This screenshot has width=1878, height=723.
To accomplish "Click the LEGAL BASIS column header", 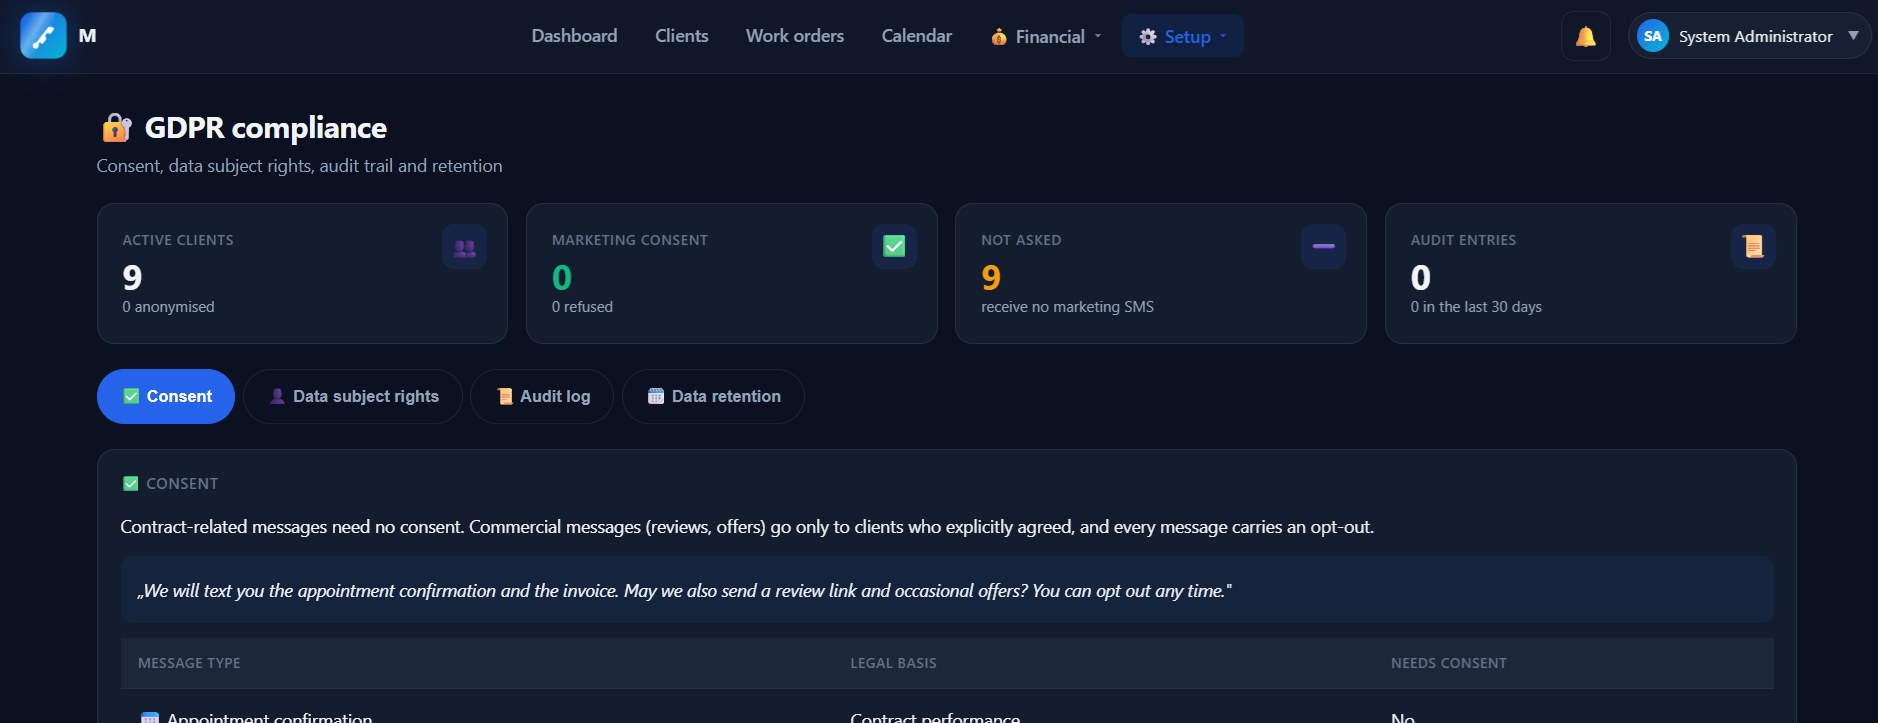I will (893, 663).
